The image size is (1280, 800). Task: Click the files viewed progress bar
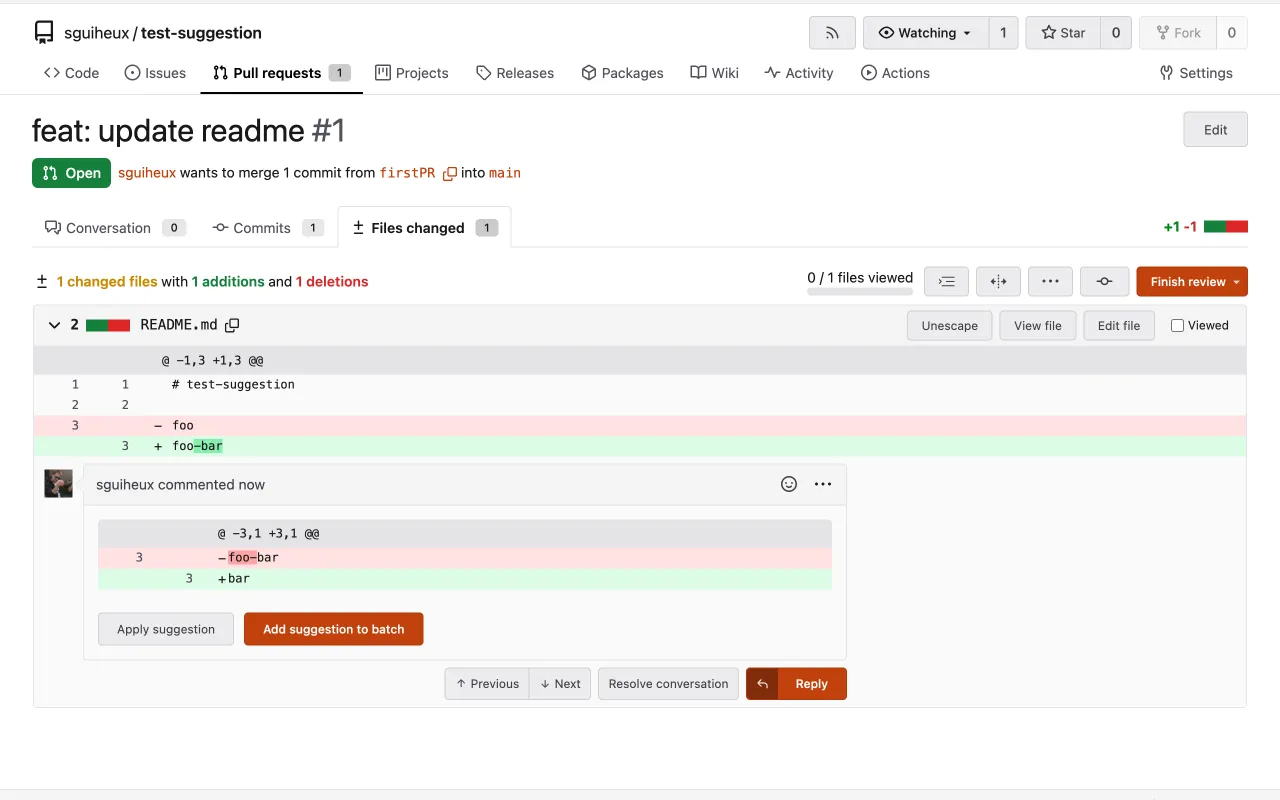click(860, 293)
